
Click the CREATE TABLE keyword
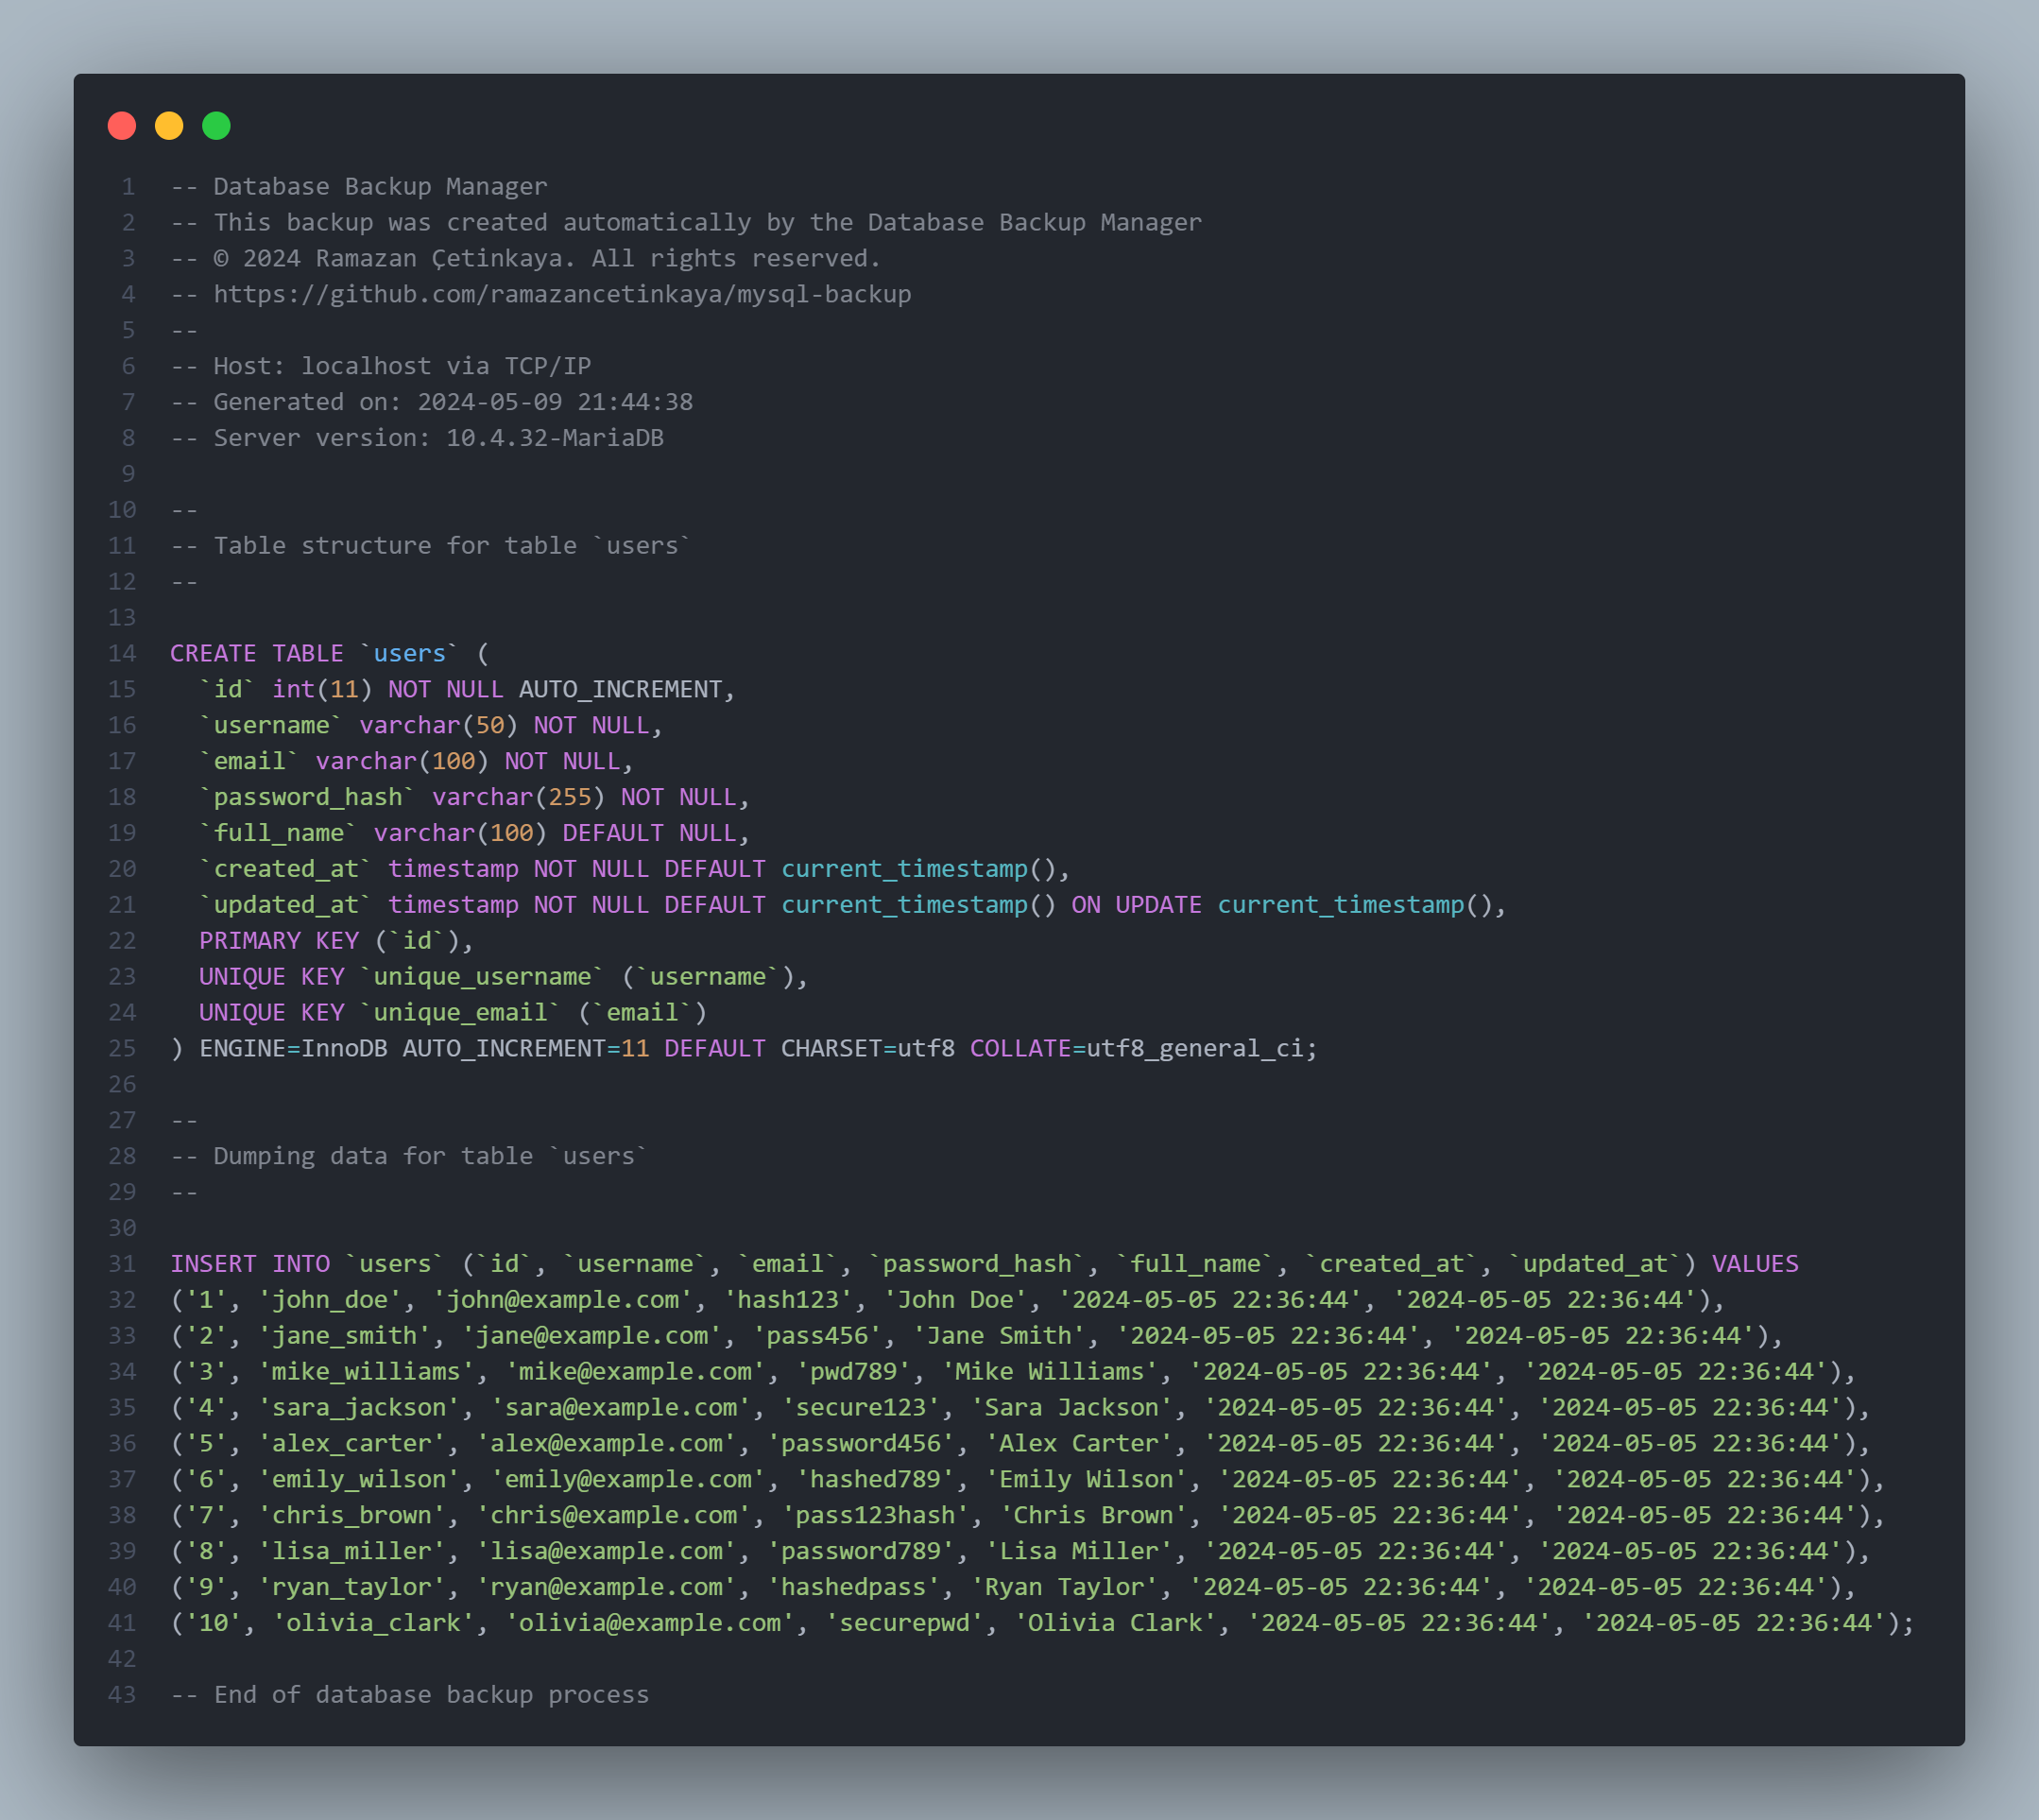point(256,653)
